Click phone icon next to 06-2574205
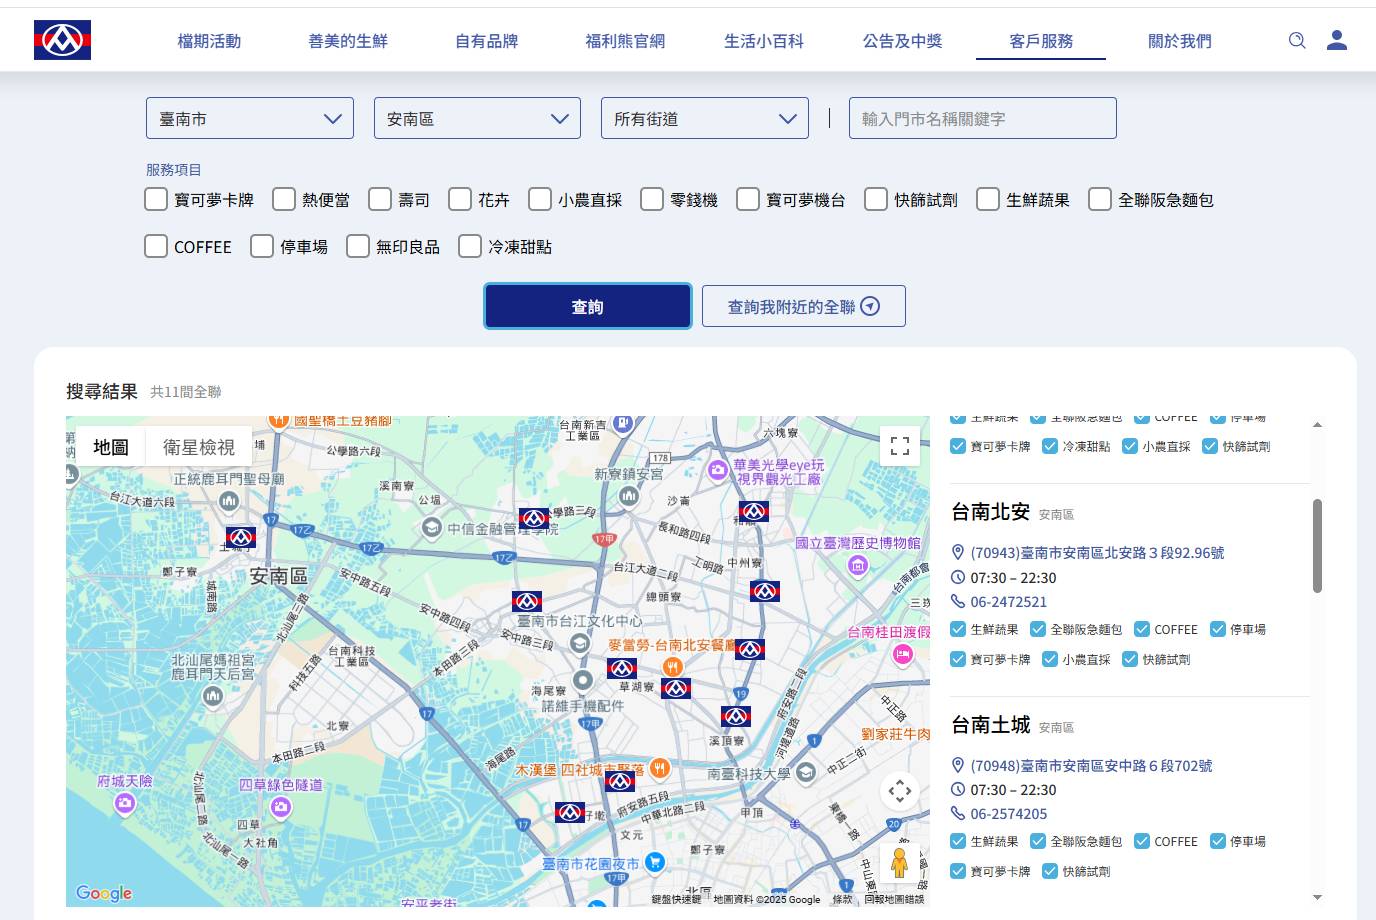The width and height of the screenshot is (1376, 920). point(958,813)
